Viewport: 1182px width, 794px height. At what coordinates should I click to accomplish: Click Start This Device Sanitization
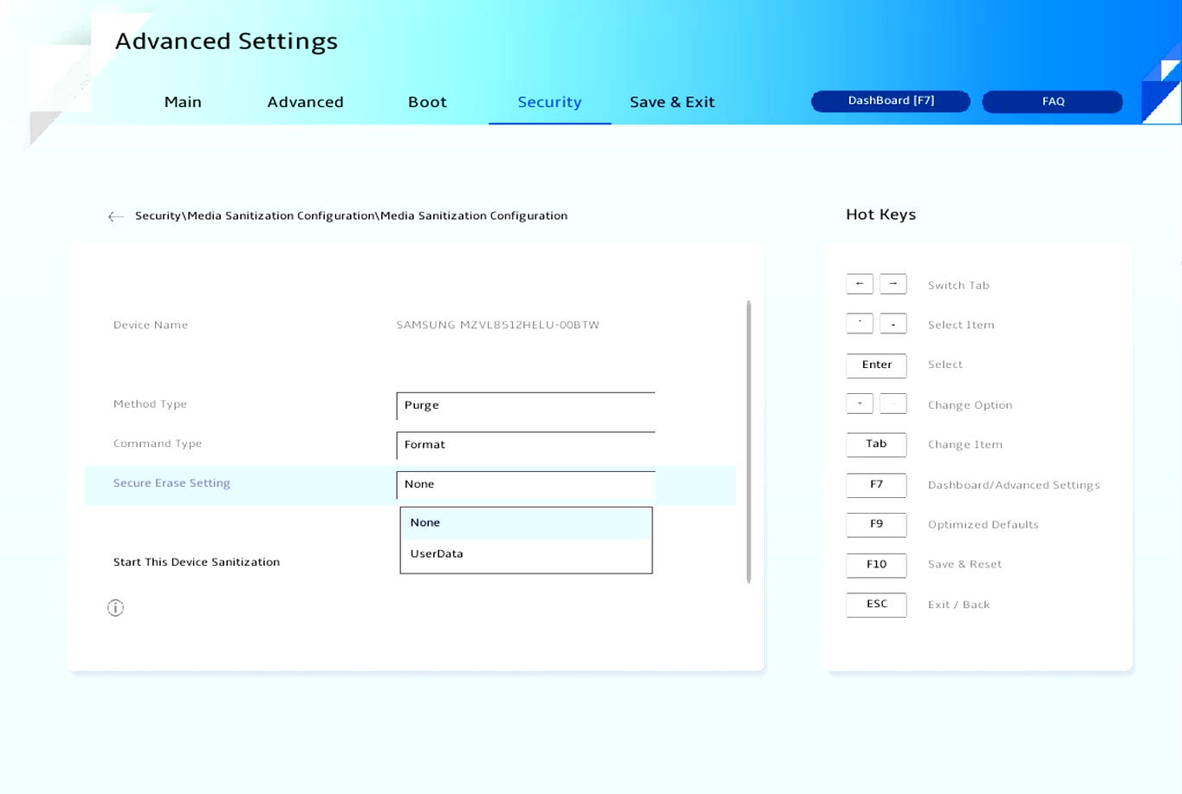tap(196, 562)
